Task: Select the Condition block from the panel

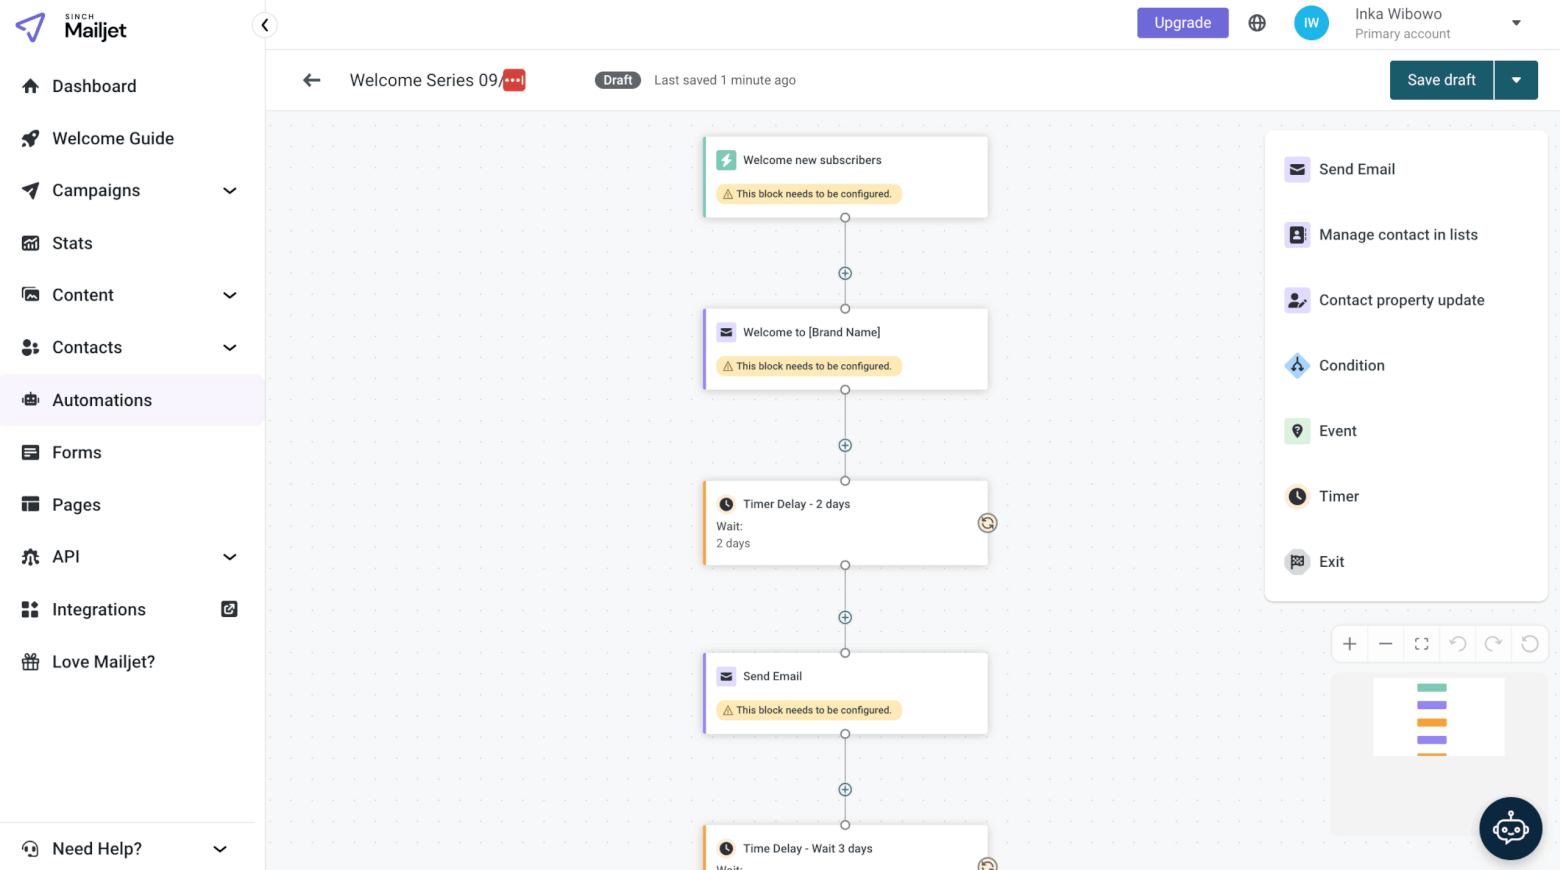Action: click(x=1351, y=366)
